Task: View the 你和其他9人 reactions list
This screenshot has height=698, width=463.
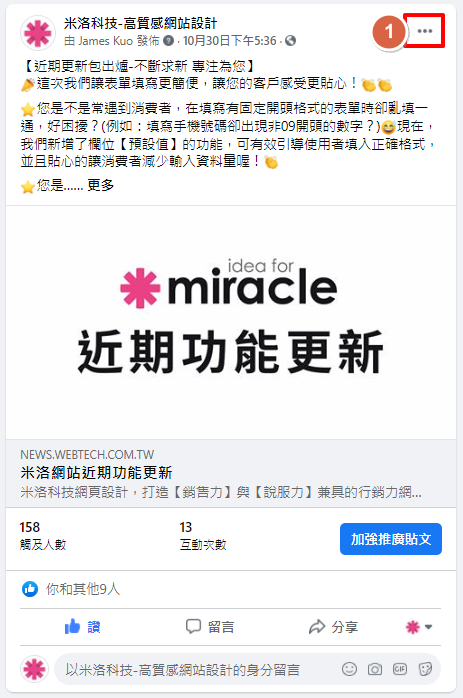Action: tap(83, 589)
